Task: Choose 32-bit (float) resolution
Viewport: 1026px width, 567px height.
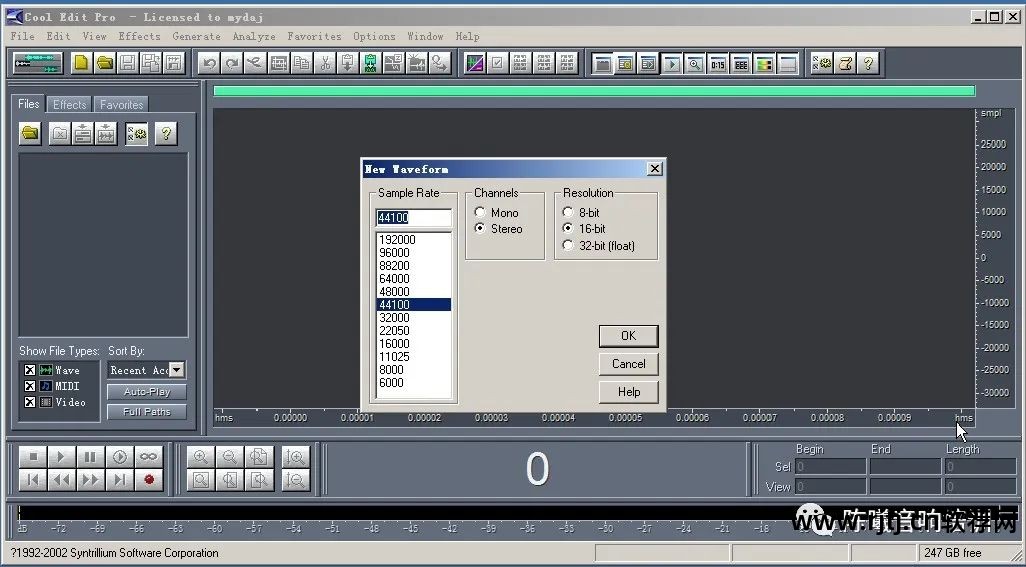Action: tap(599, 246)
